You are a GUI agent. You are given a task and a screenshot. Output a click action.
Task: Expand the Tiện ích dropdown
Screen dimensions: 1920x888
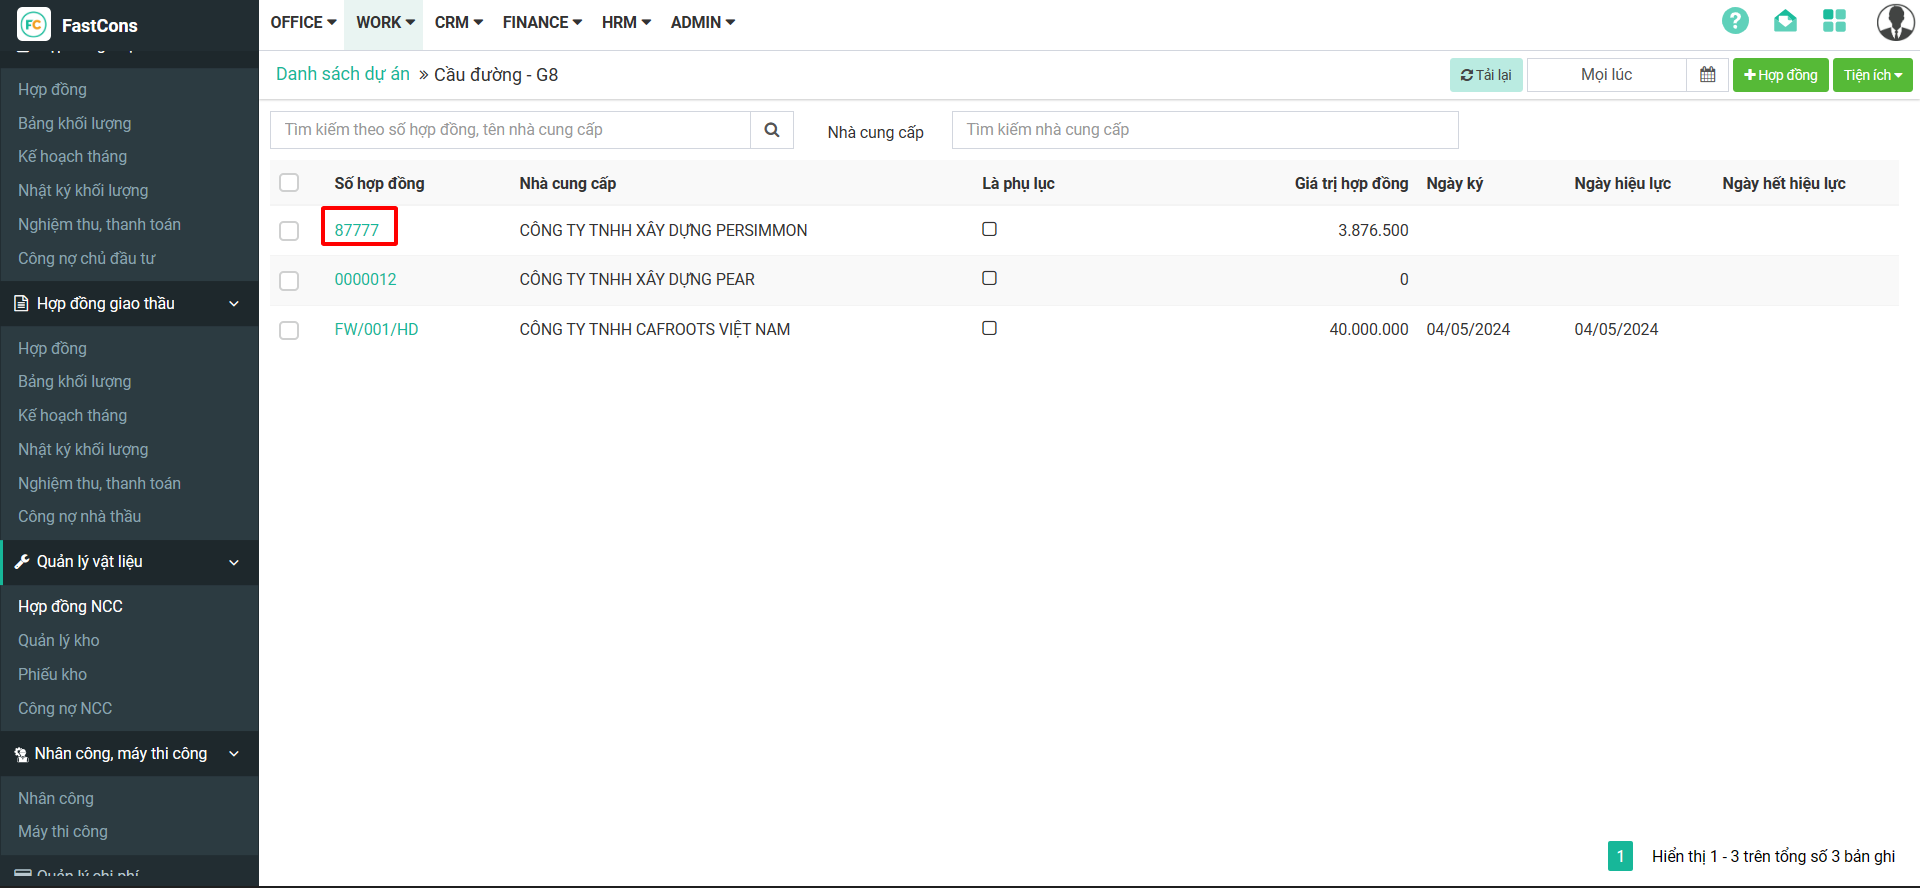[1872, 75]
